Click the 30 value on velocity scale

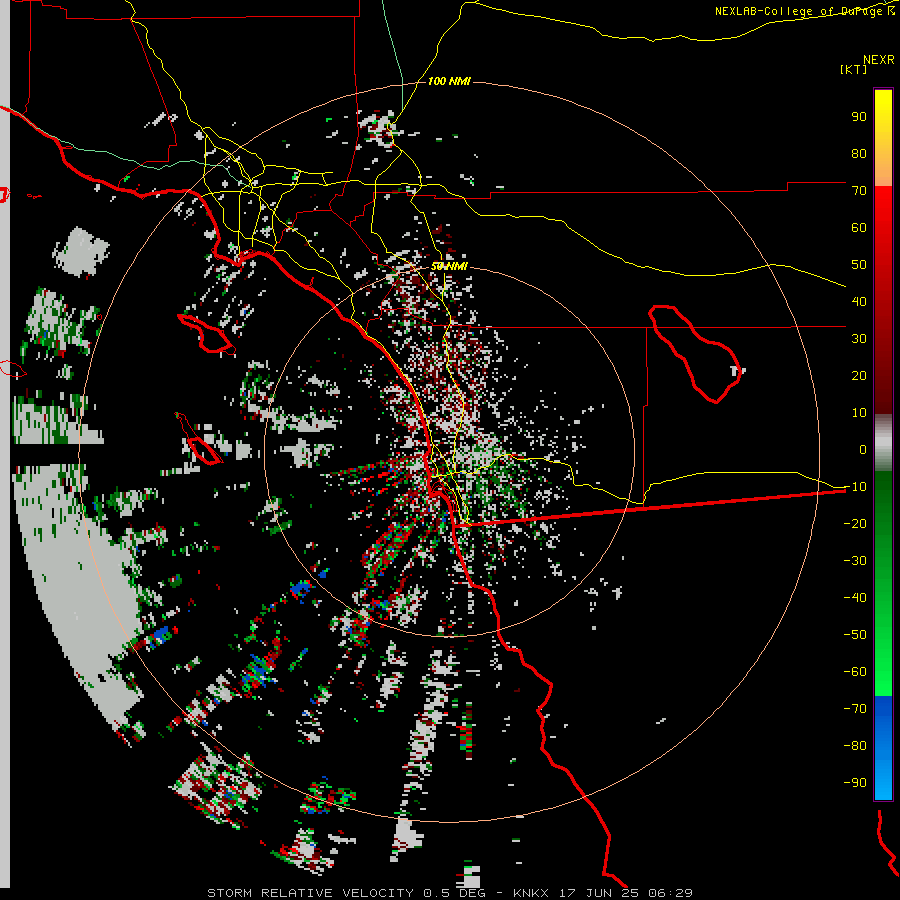pyautogui.click(x=859, y=339)
